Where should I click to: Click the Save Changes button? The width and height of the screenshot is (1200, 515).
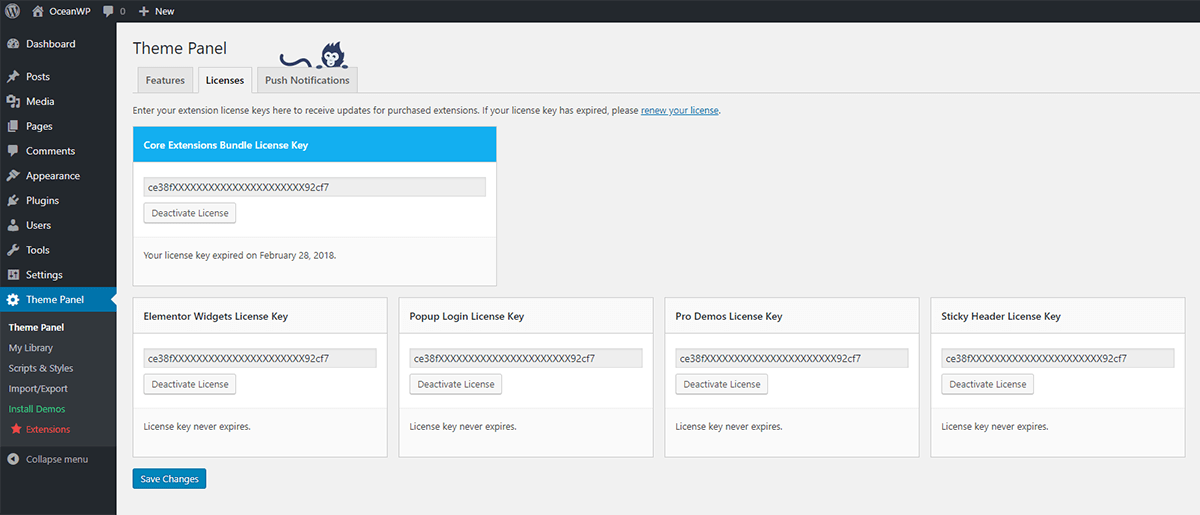point(169,479)
